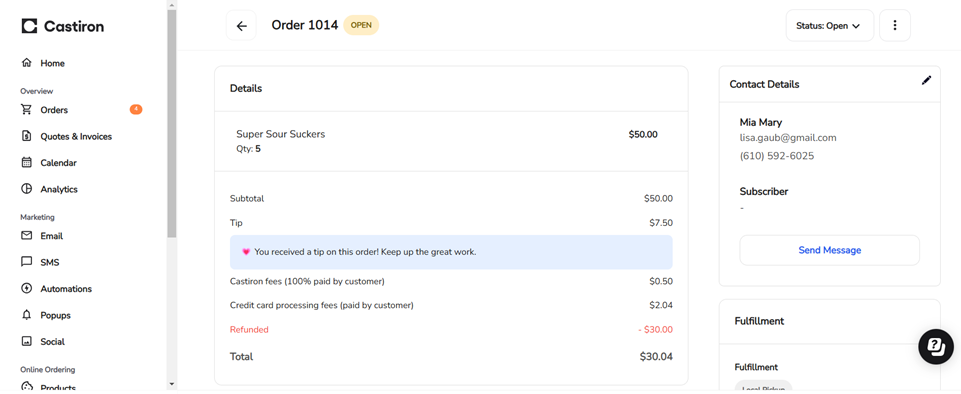Click the Analytics pie chart icon

point(26,189)
